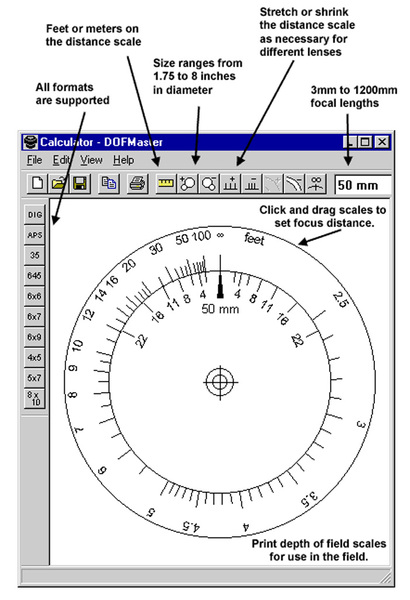
Task: Click the 50 mm focal length field
Action: [363, 185]
